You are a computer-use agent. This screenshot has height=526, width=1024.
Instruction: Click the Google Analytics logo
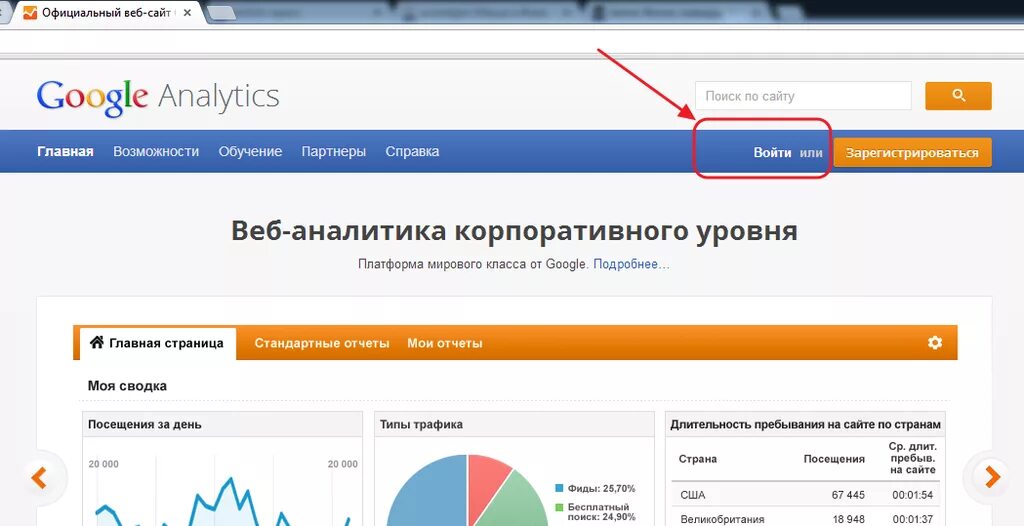(x=158, y=97)
